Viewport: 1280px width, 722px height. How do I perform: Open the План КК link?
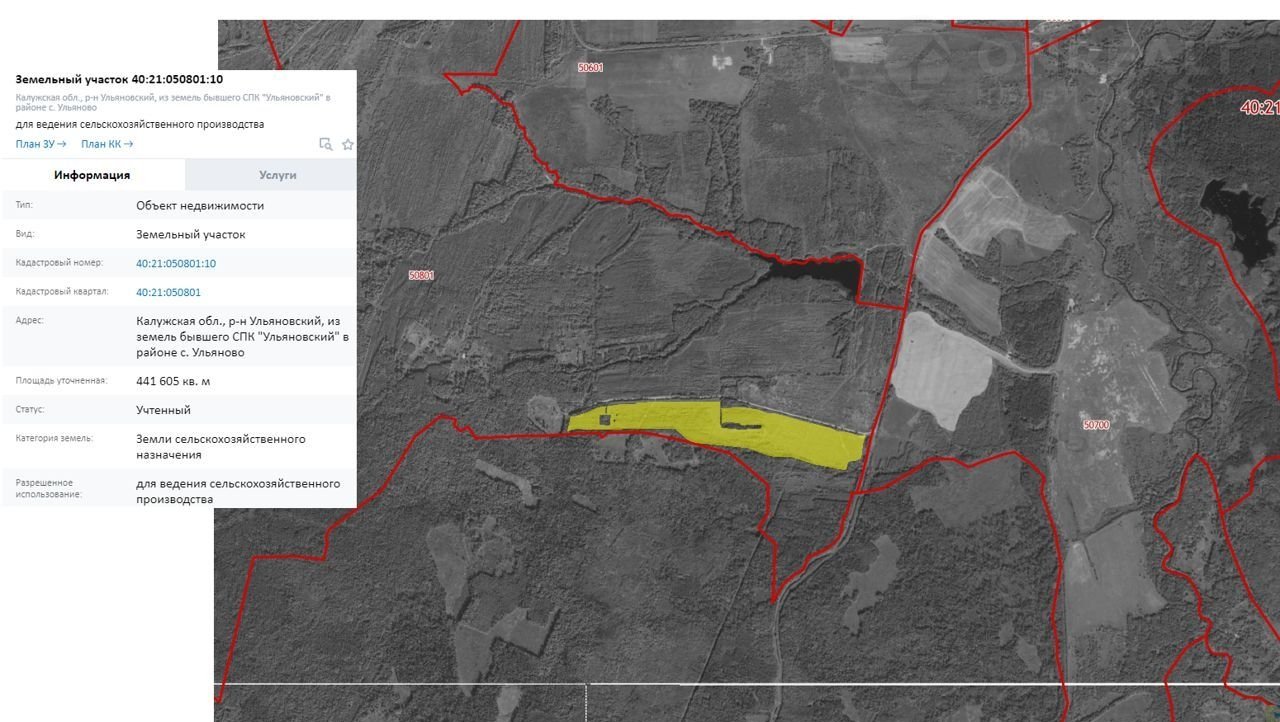(107, 144)
